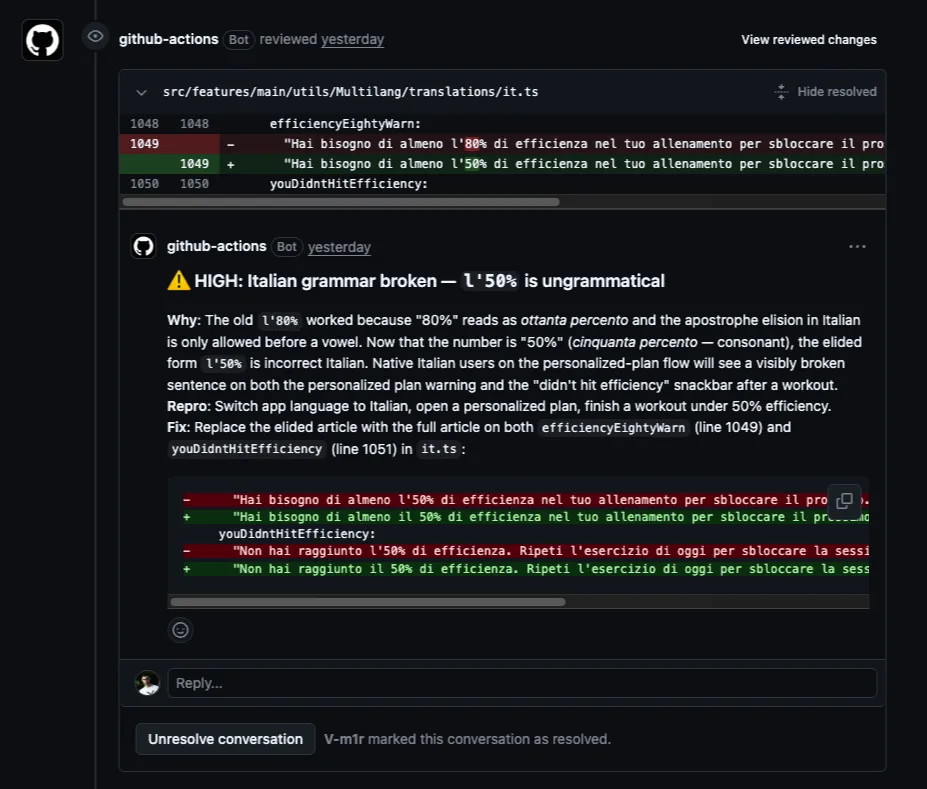This screenshot has width=927, height=789.
Task: Click the minus marker on the removed 80% diff line
Action: click(231, 144)
